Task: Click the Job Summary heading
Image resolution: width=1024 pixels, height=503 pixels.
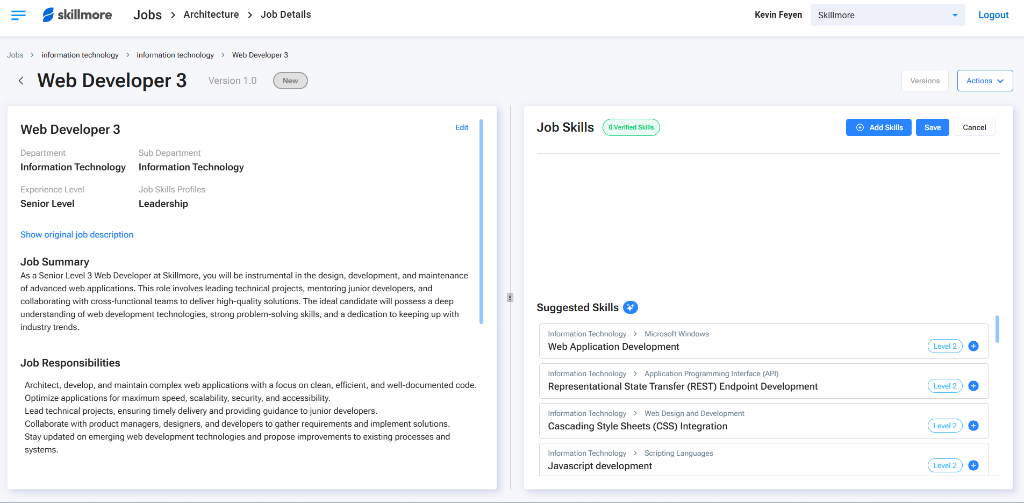Action: coord(55,262)
